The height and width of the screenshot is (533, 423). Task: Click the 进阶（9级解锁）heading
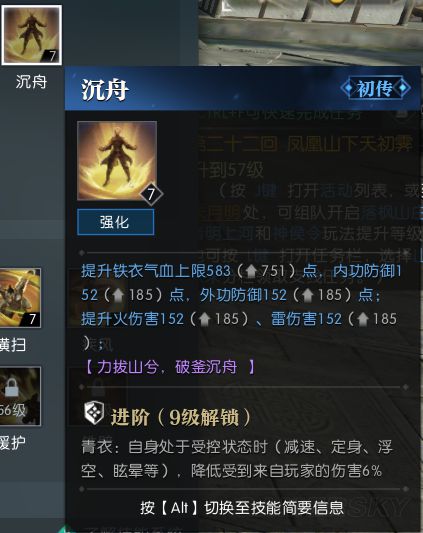tap(181, 417)
